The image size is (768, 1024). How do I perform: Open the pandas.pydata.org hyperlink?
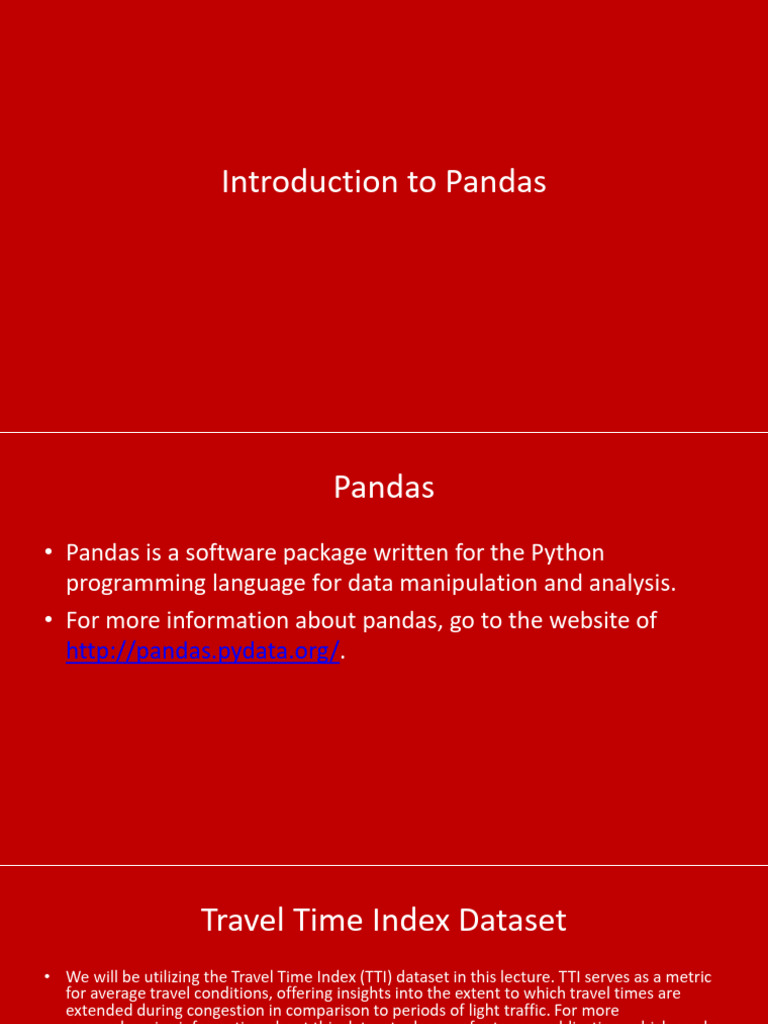click(203, 651)
